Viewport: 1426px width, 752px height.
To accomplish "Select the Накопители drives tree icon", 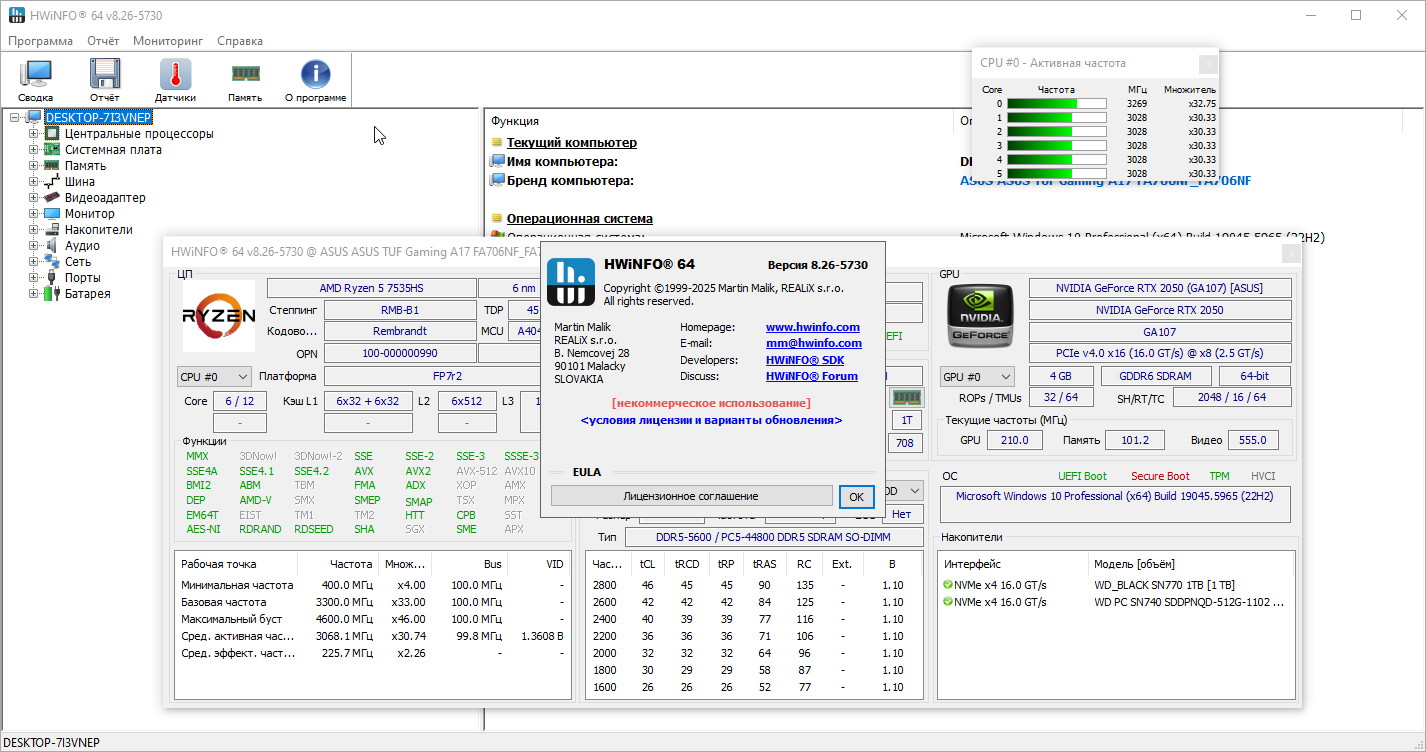I will (x=52, y=230).
